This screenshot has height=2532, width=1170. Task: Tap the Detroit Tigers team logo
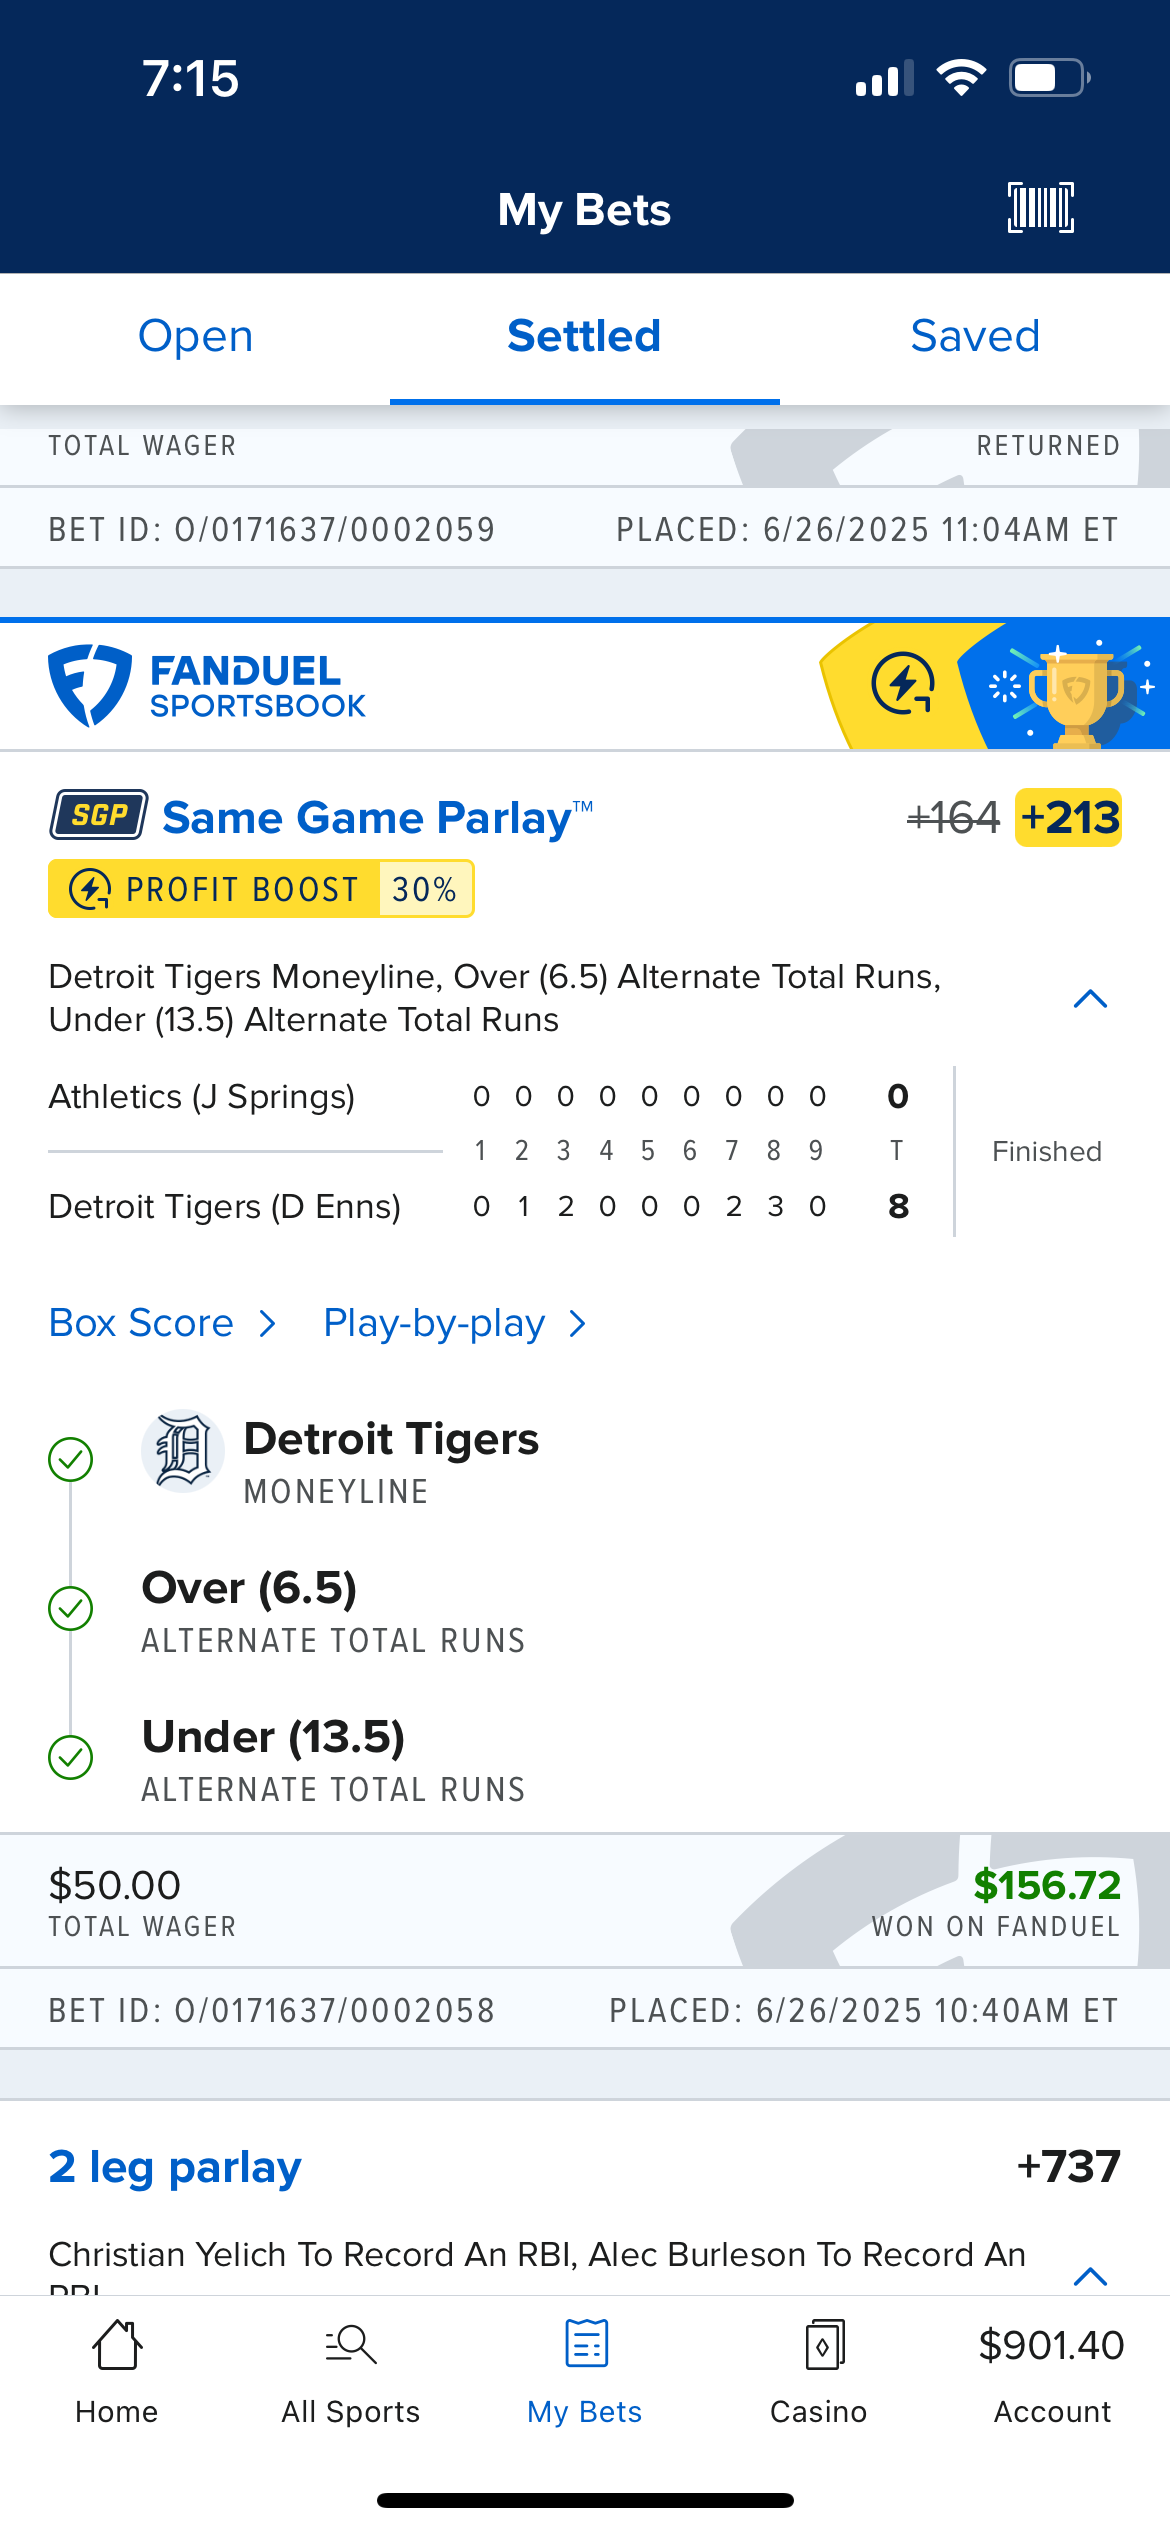(182, 1451)
